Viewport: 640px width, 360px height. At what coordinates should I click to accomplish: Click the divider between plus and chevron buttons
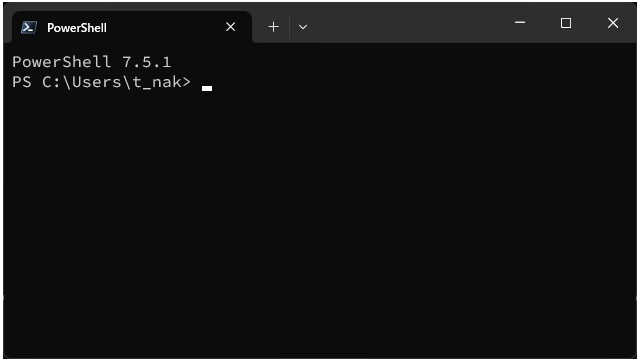289,27
